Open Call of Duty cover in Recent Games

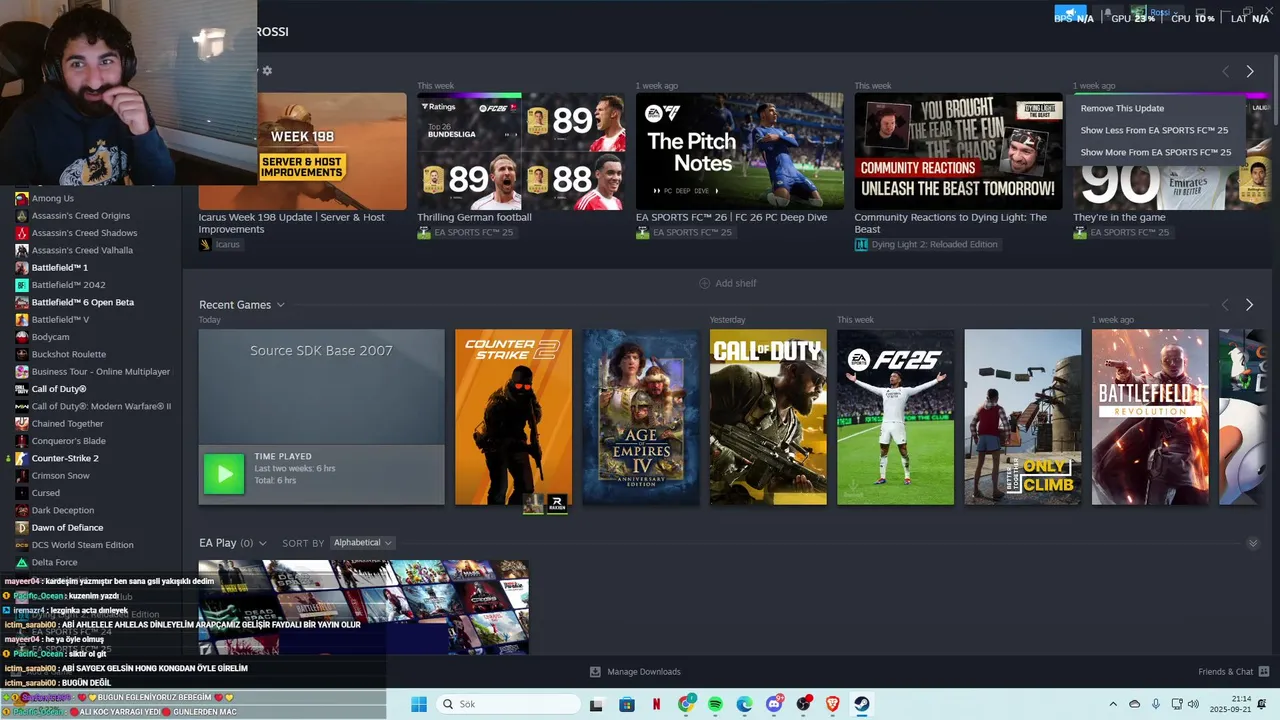click(x=768, y=417)
